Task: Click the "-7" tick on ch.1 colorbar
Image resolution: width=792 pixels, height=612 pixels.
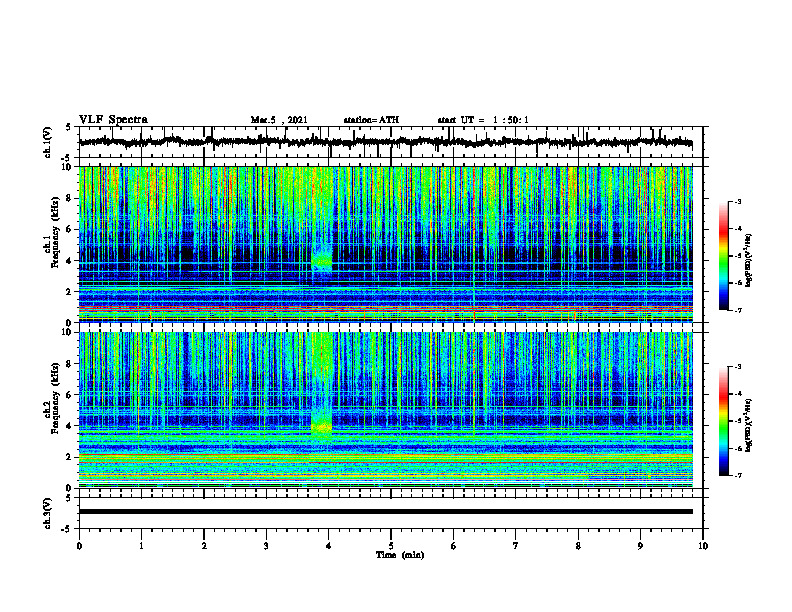Action: pos(737,311)
